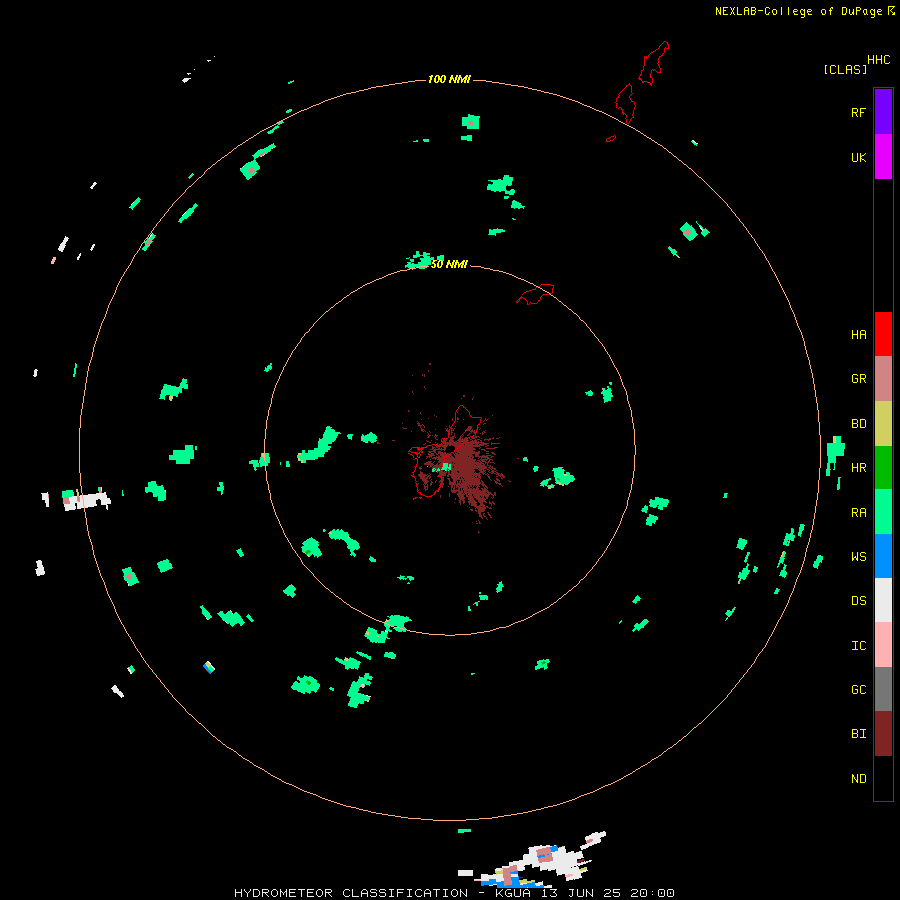Click the 100 NMI range ring label

tap(449, 79)
